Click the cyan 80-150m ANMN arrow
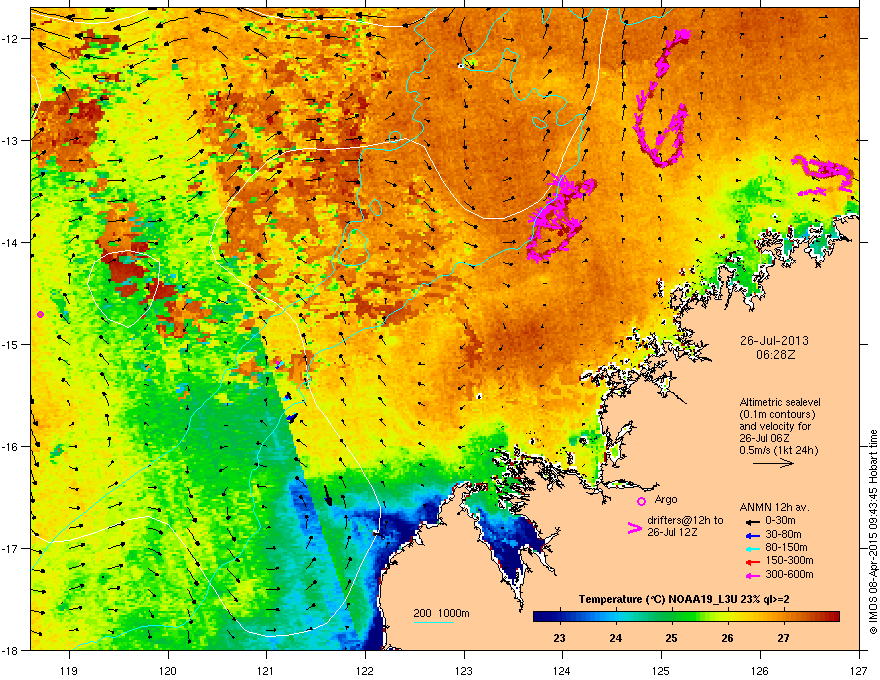The width and height of the screenshot is (880, 680). click(x=753, y=548)
